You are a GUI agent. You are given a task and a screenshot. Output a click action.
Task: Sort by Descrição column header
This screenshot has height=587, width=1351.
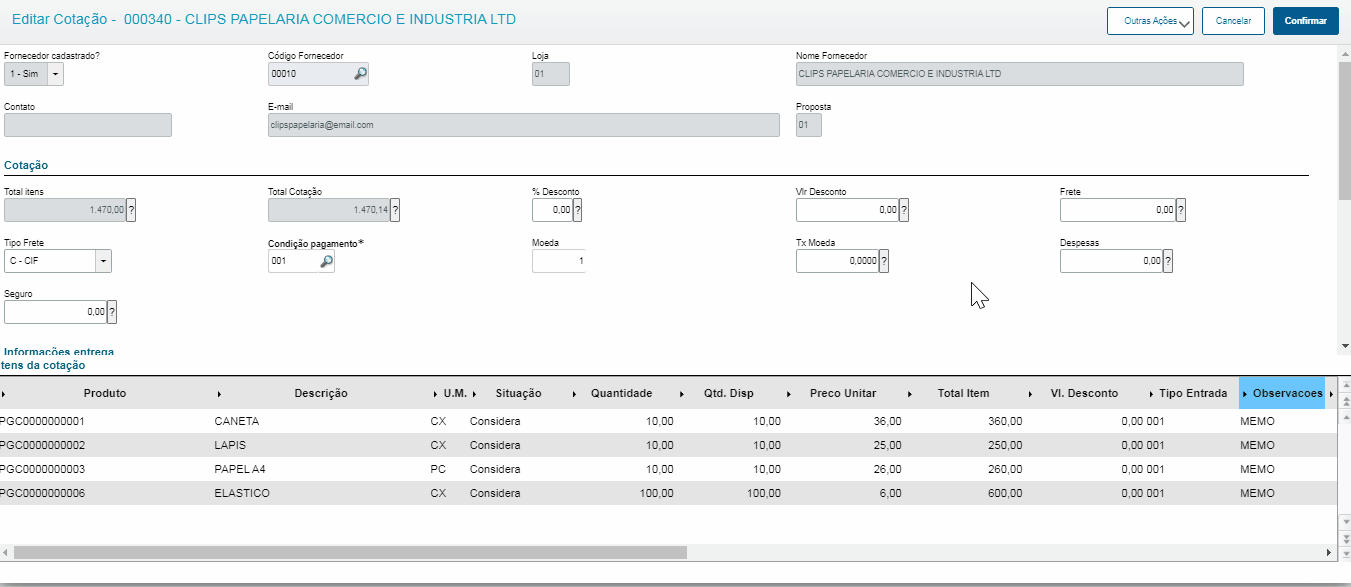pyautogui.click(x=321, y=393)
